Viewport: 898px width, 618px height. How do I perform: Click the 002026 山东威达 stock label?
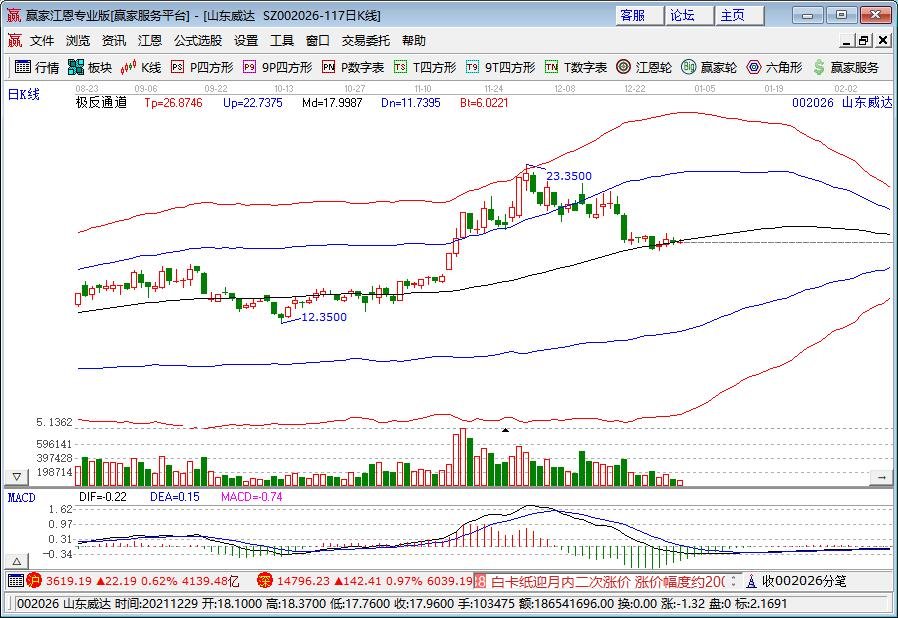(842, 103)
